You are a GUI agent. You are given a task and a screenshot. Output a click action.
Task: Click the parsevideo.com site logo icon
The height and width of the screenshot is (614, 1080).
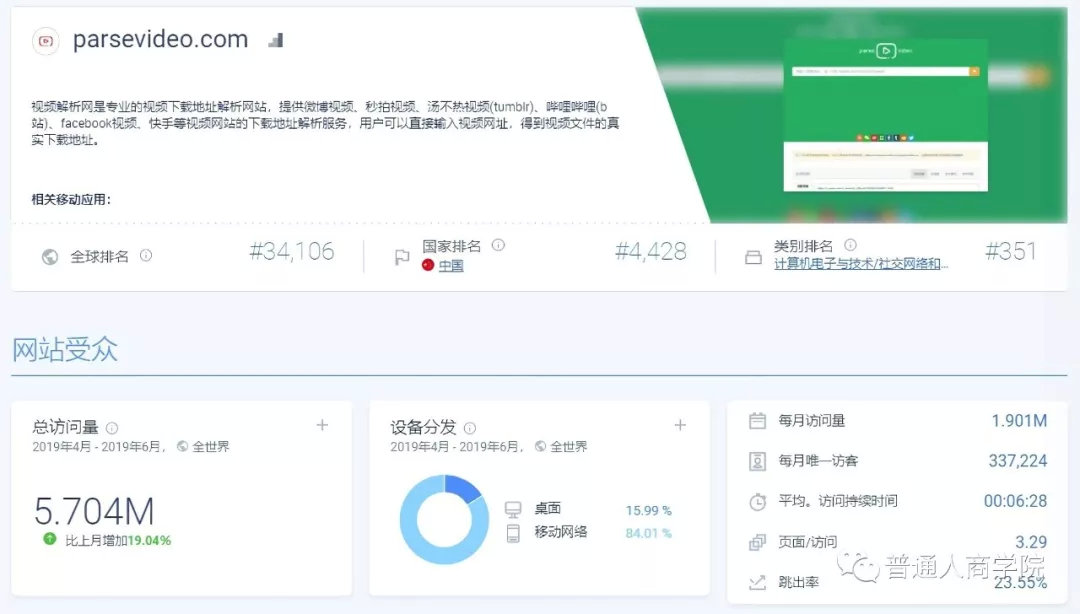click(x=46, y=40)
